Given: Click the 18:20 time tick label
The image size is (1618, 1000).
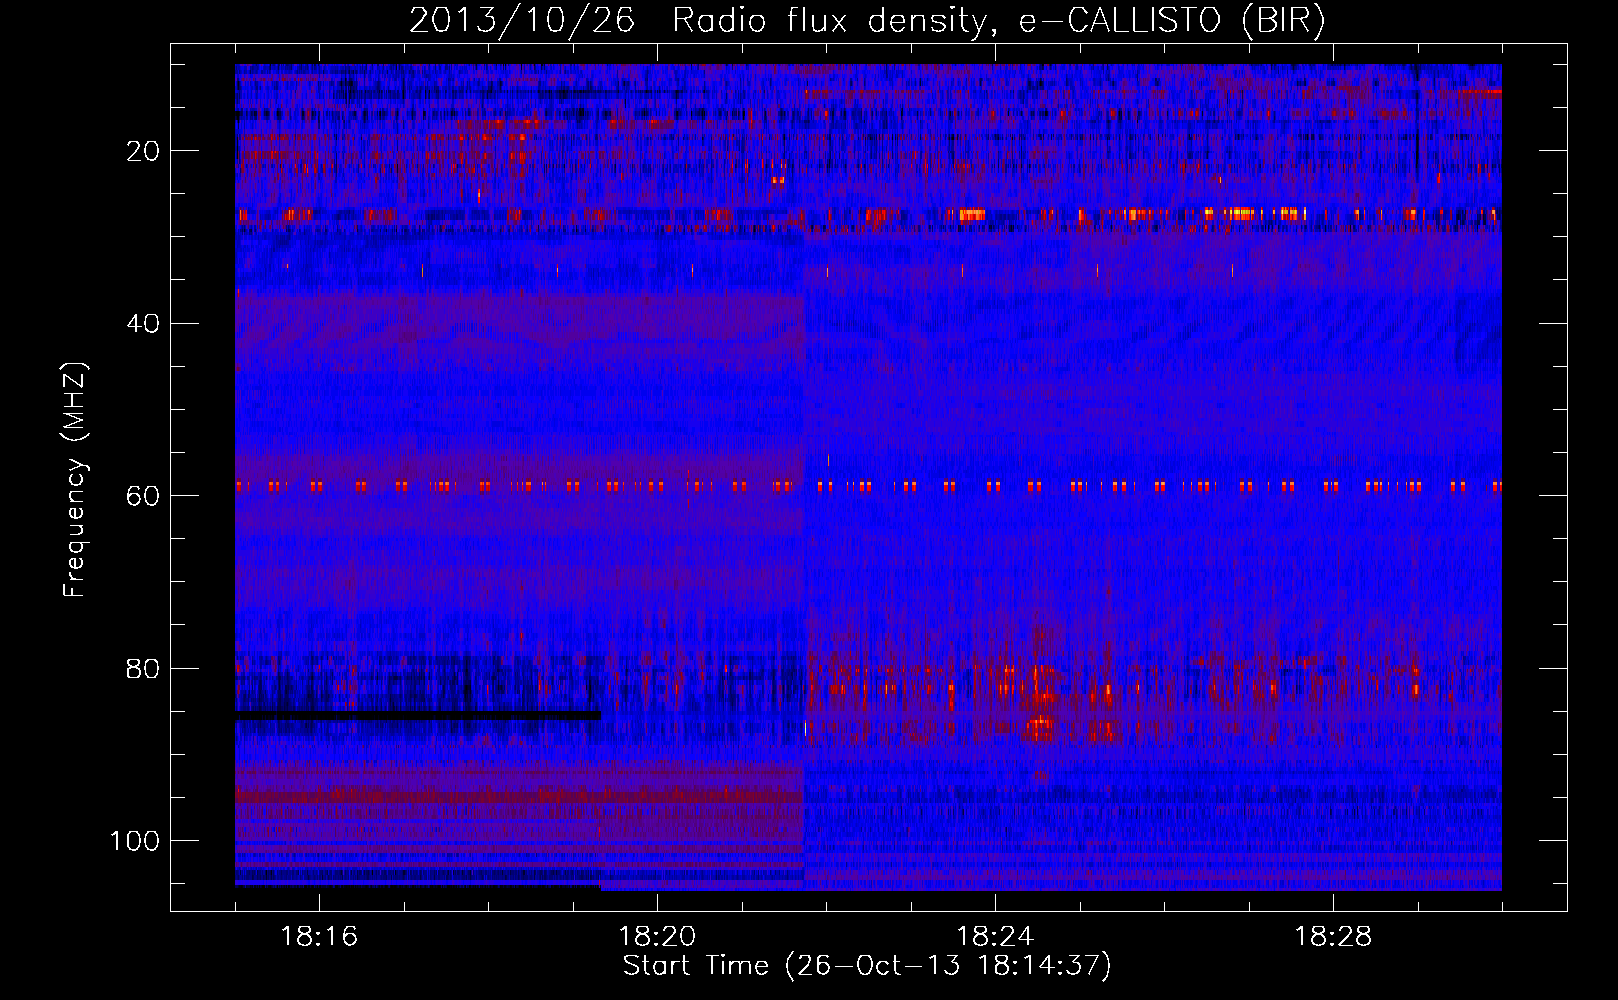Looking at the screenshot, I should click(657, 937).
